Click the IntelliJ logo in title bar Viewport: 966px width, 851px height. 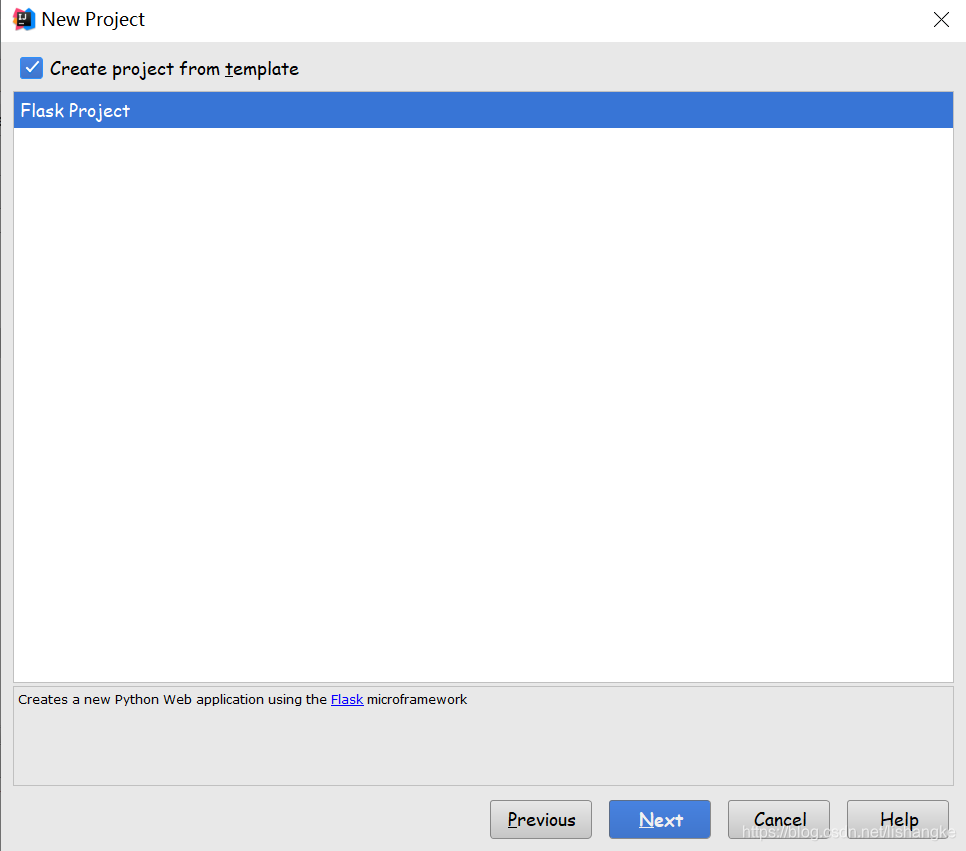(x=23, y=19)
